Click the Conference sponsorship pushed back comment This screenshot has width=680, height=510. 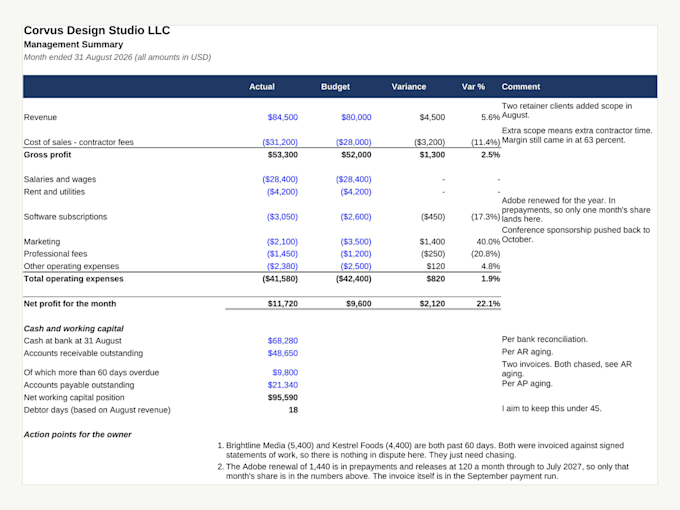(576, 235)
